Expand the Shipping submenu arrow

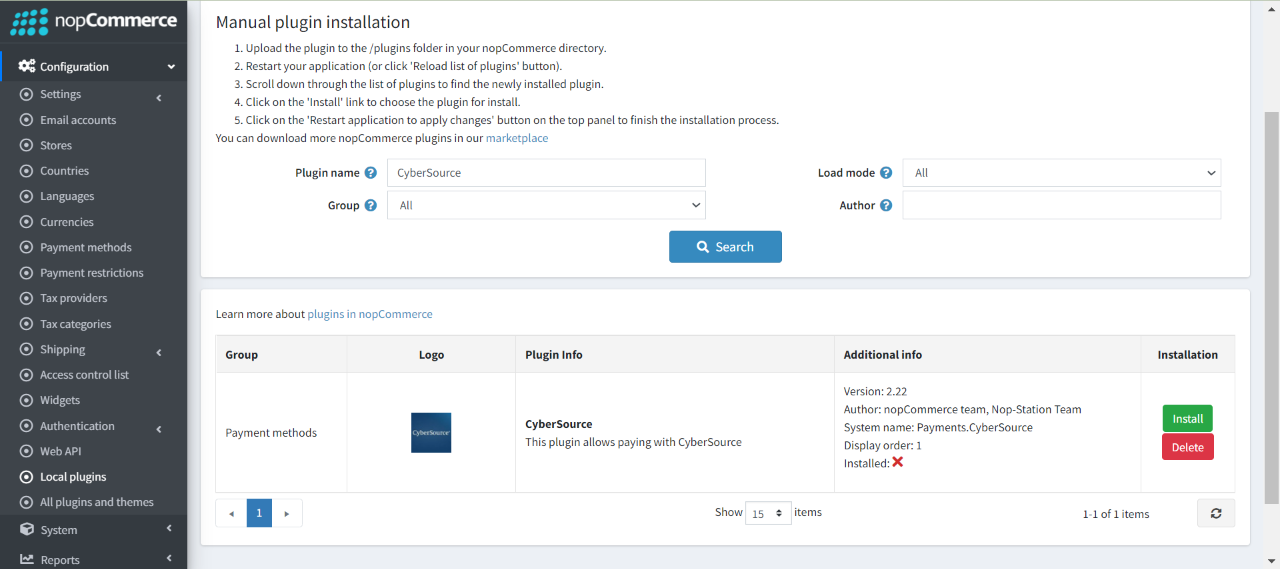[160, 352]
